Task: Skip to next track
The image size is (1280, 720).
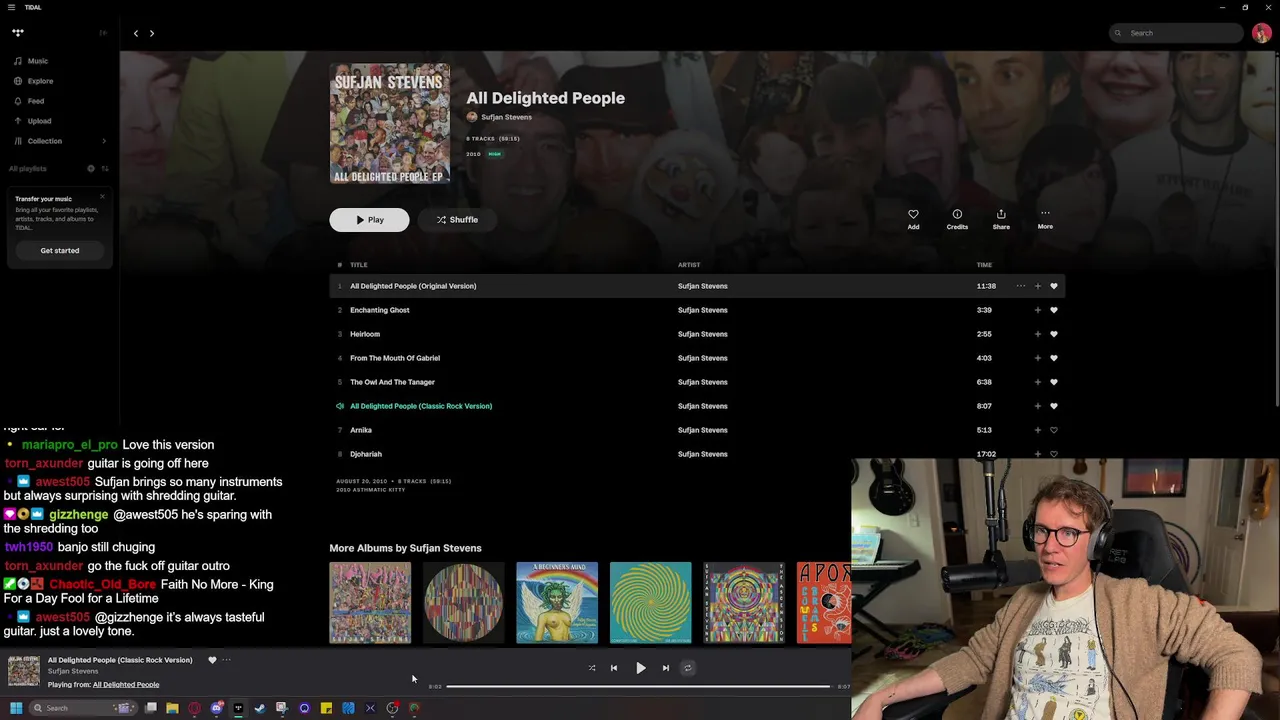Action: point(666,668)
